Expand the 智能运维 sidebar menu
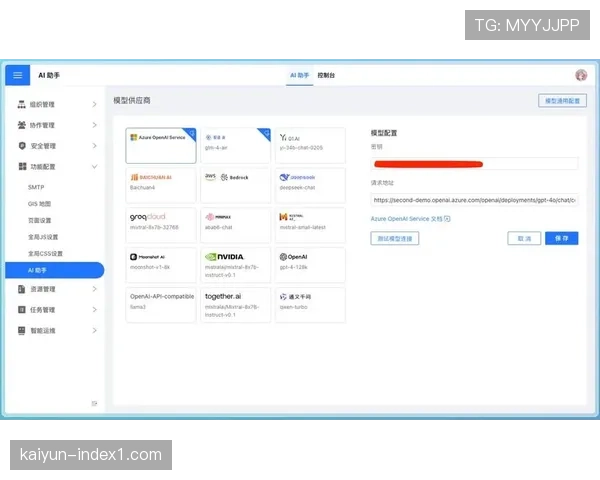 click(55, 330)
